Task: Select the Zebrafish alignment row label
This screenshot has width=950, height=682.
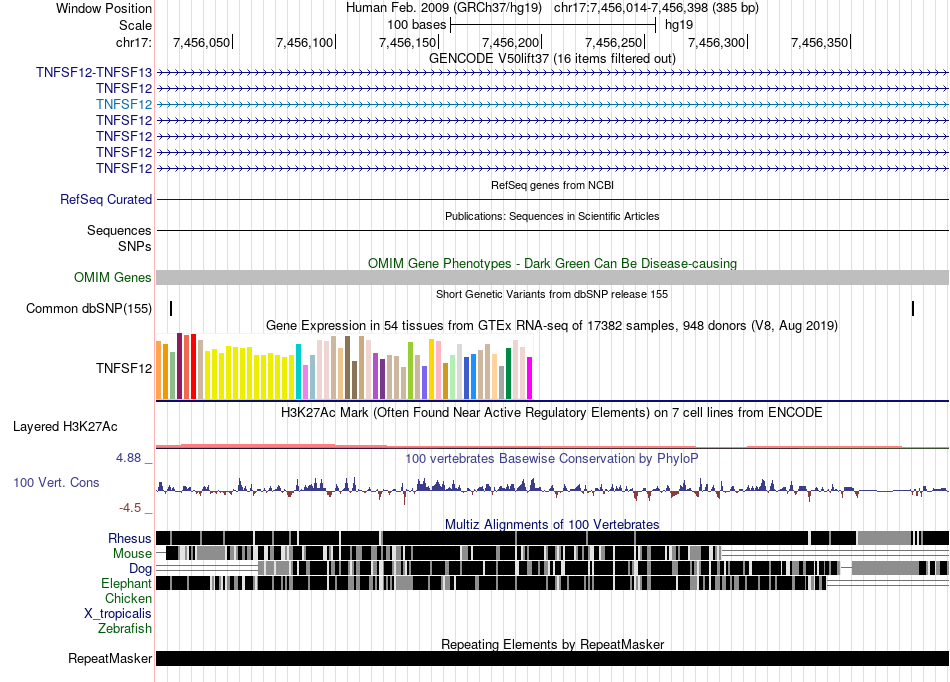Action: click(125, 629)
